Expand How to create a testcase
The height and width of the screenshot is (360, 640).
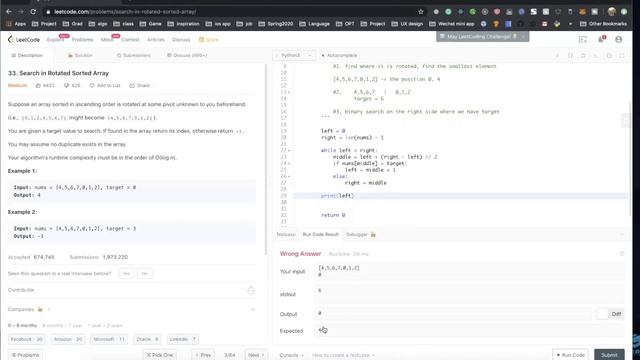point(343,355)
